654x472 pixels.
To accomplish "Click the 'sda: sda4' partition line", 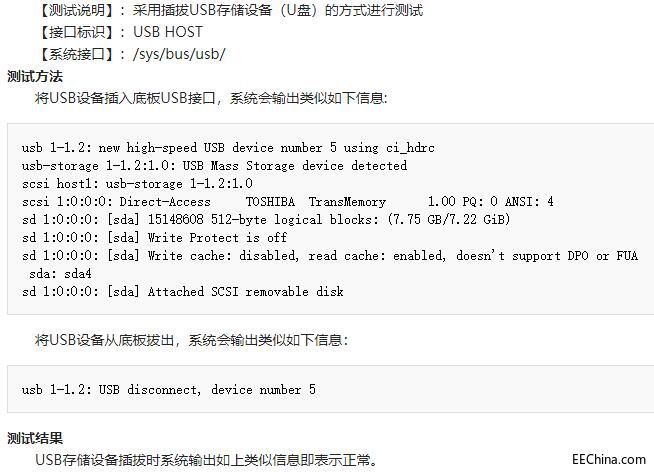I will [60, 274].
